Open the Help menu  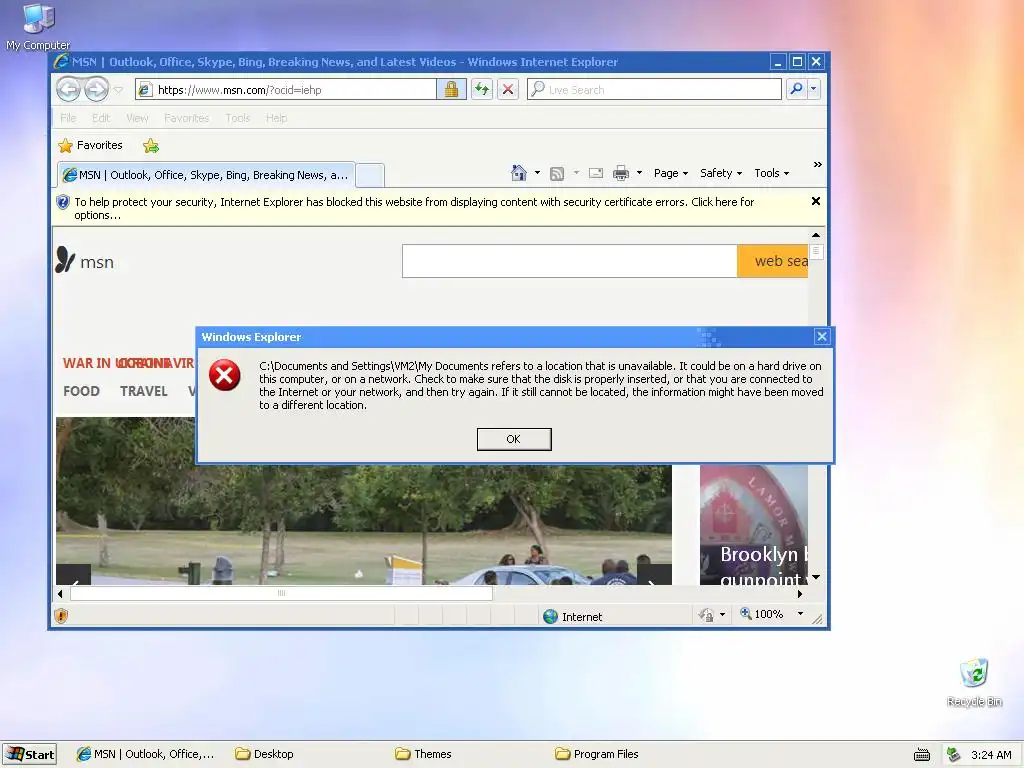point(276,118)
